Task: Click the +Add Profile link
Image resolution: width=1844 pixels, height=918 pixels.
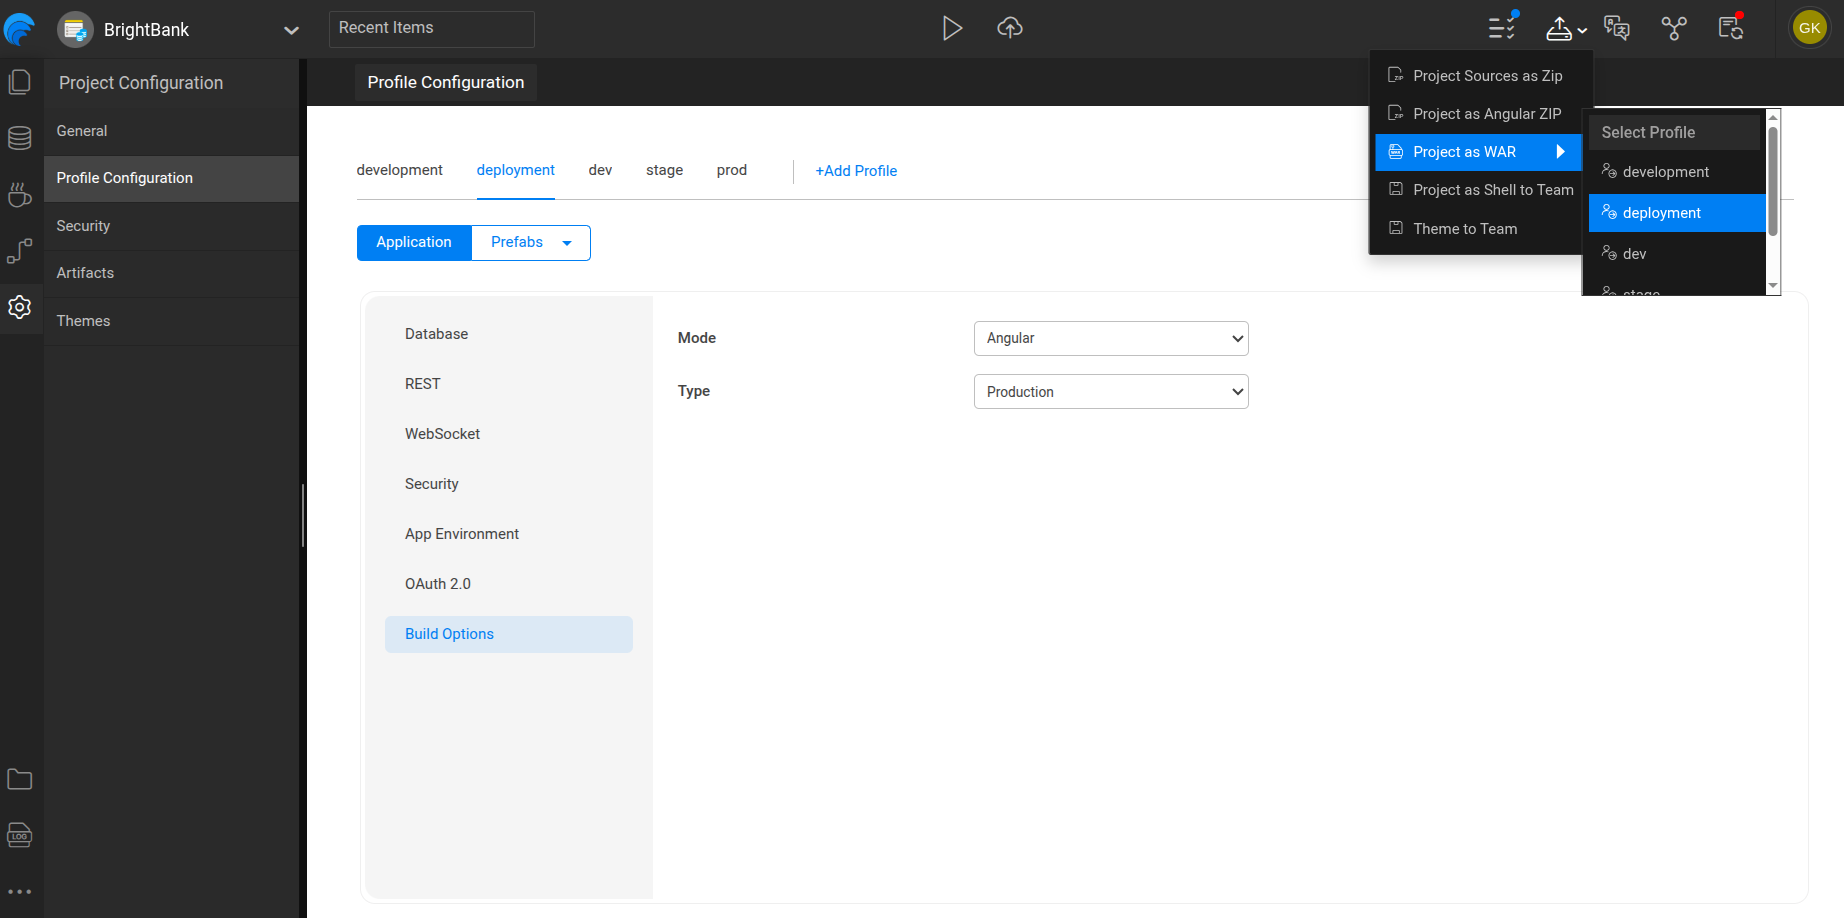Action: [x=856, y=170]
